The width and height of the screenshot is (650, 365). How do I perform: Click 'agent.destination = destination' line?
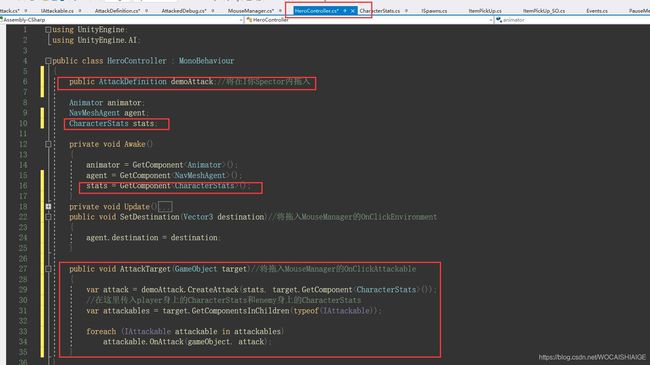click(x=153, y=238)
